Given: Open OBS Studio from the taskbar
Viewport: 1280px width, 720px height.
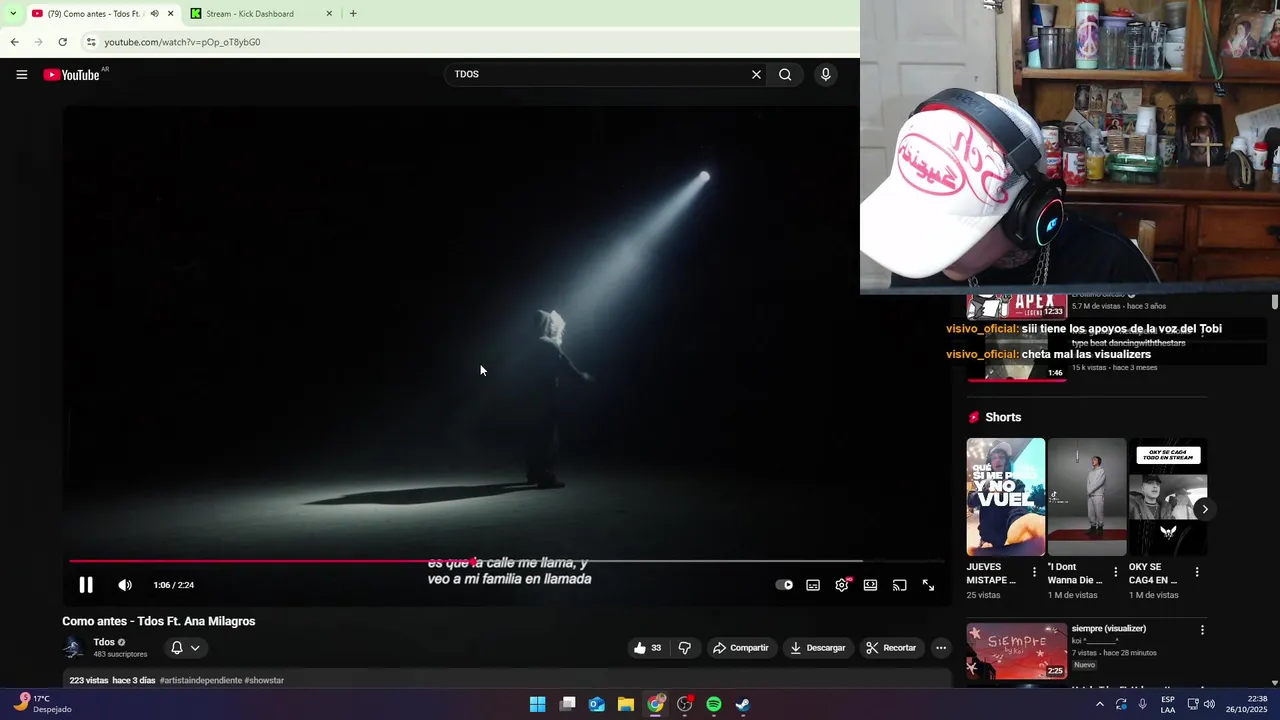Looking at the screenshot, I should (685, 704).
